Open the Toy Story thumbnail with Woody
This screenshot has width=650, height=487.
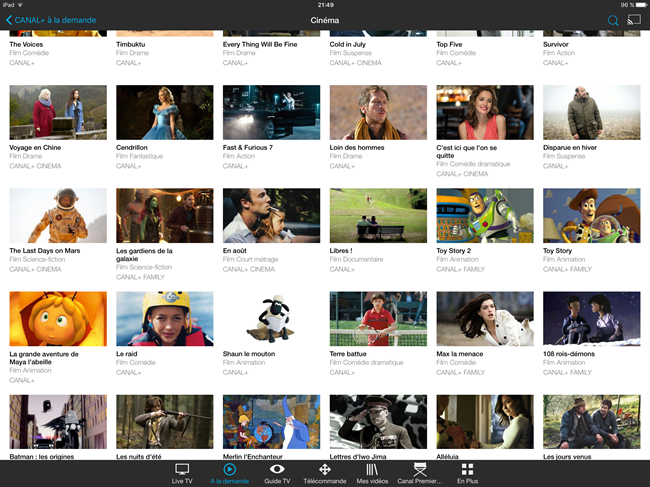(592, 216)
